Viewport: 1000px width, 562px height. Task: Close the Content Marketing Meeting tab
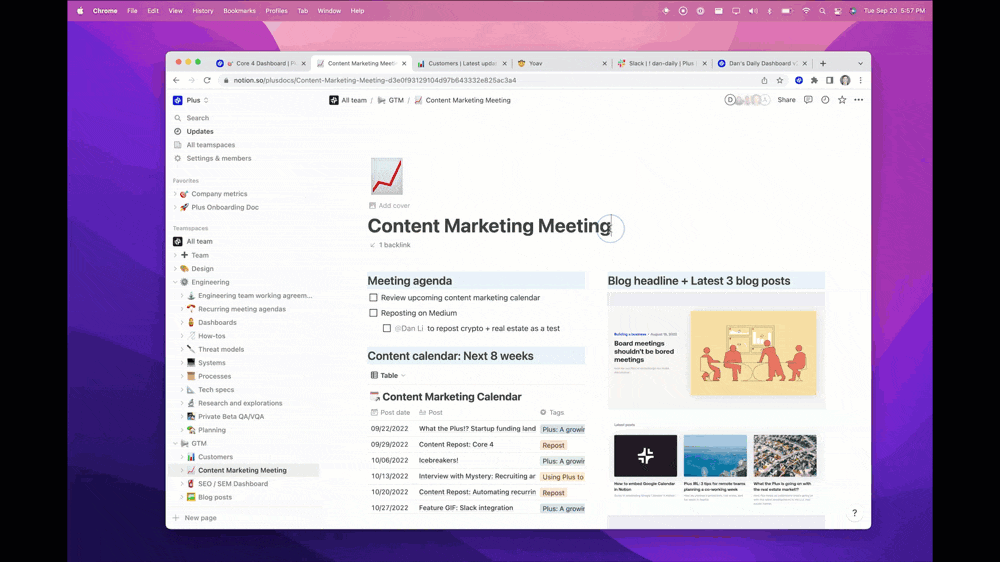(x=404, y=64)
